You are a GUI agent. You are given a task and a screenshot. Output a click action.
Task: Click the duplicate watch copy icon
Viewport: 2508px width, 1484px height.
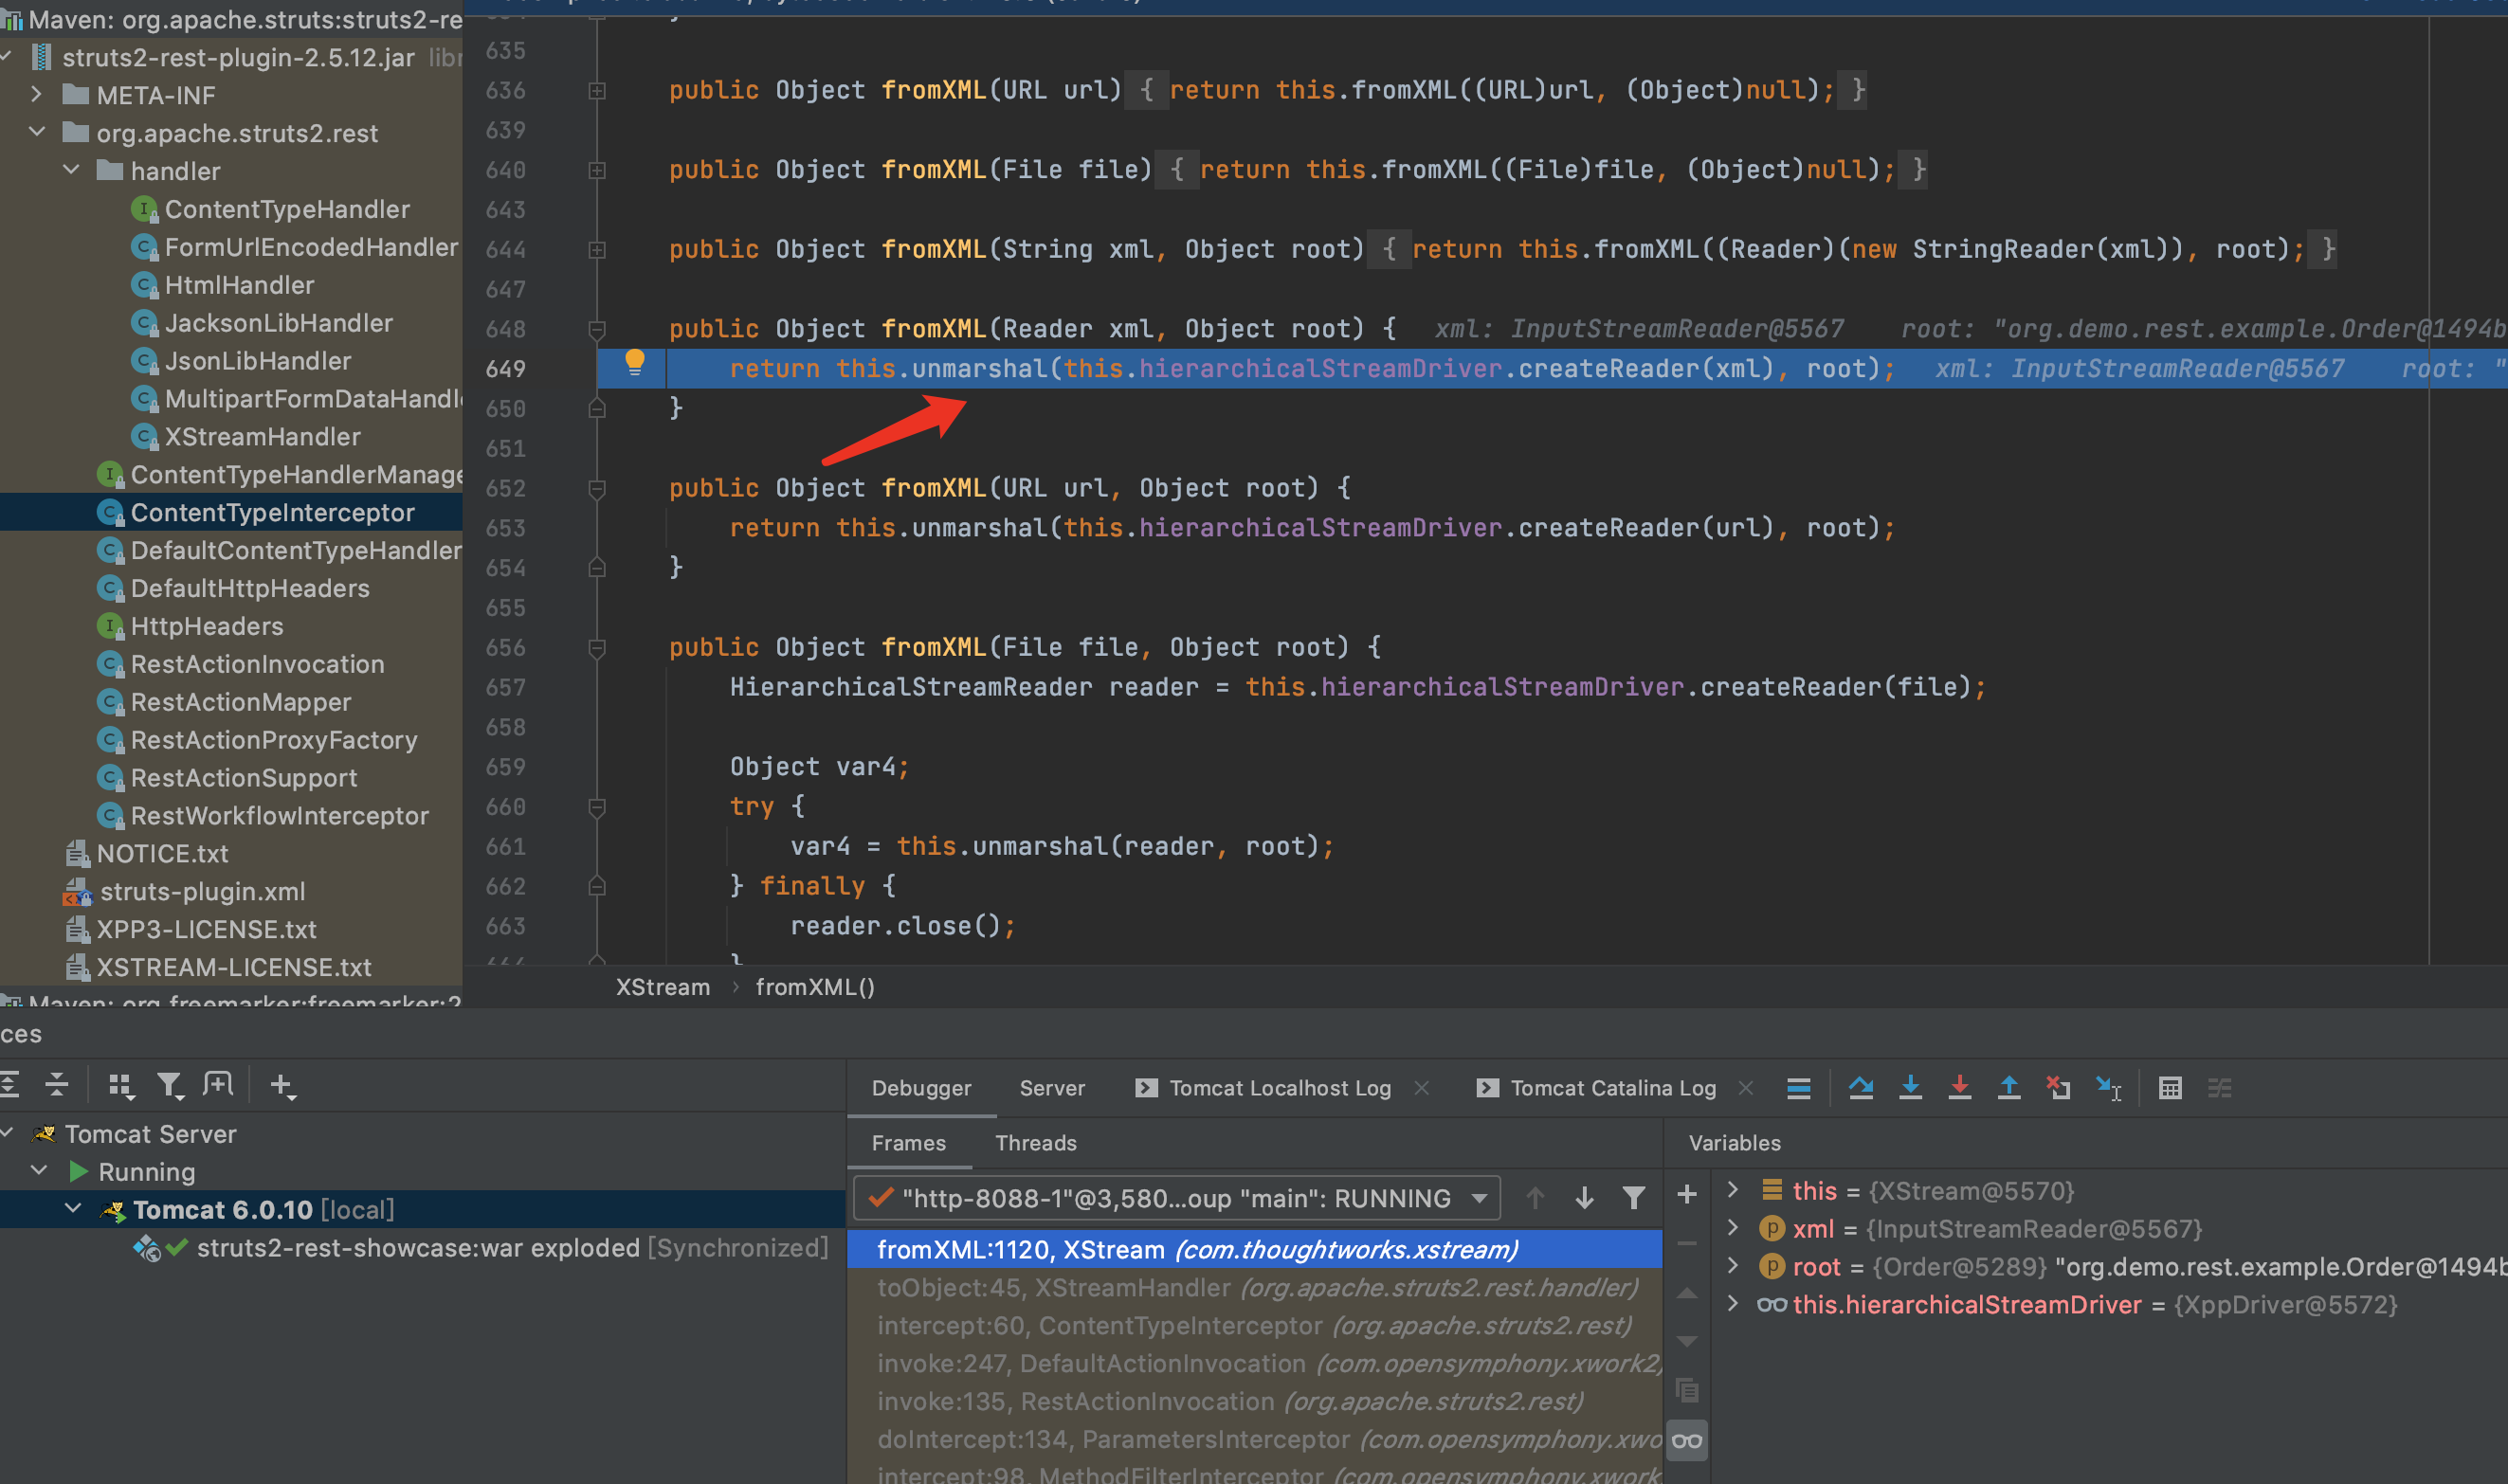[x=1687, y=1390]
